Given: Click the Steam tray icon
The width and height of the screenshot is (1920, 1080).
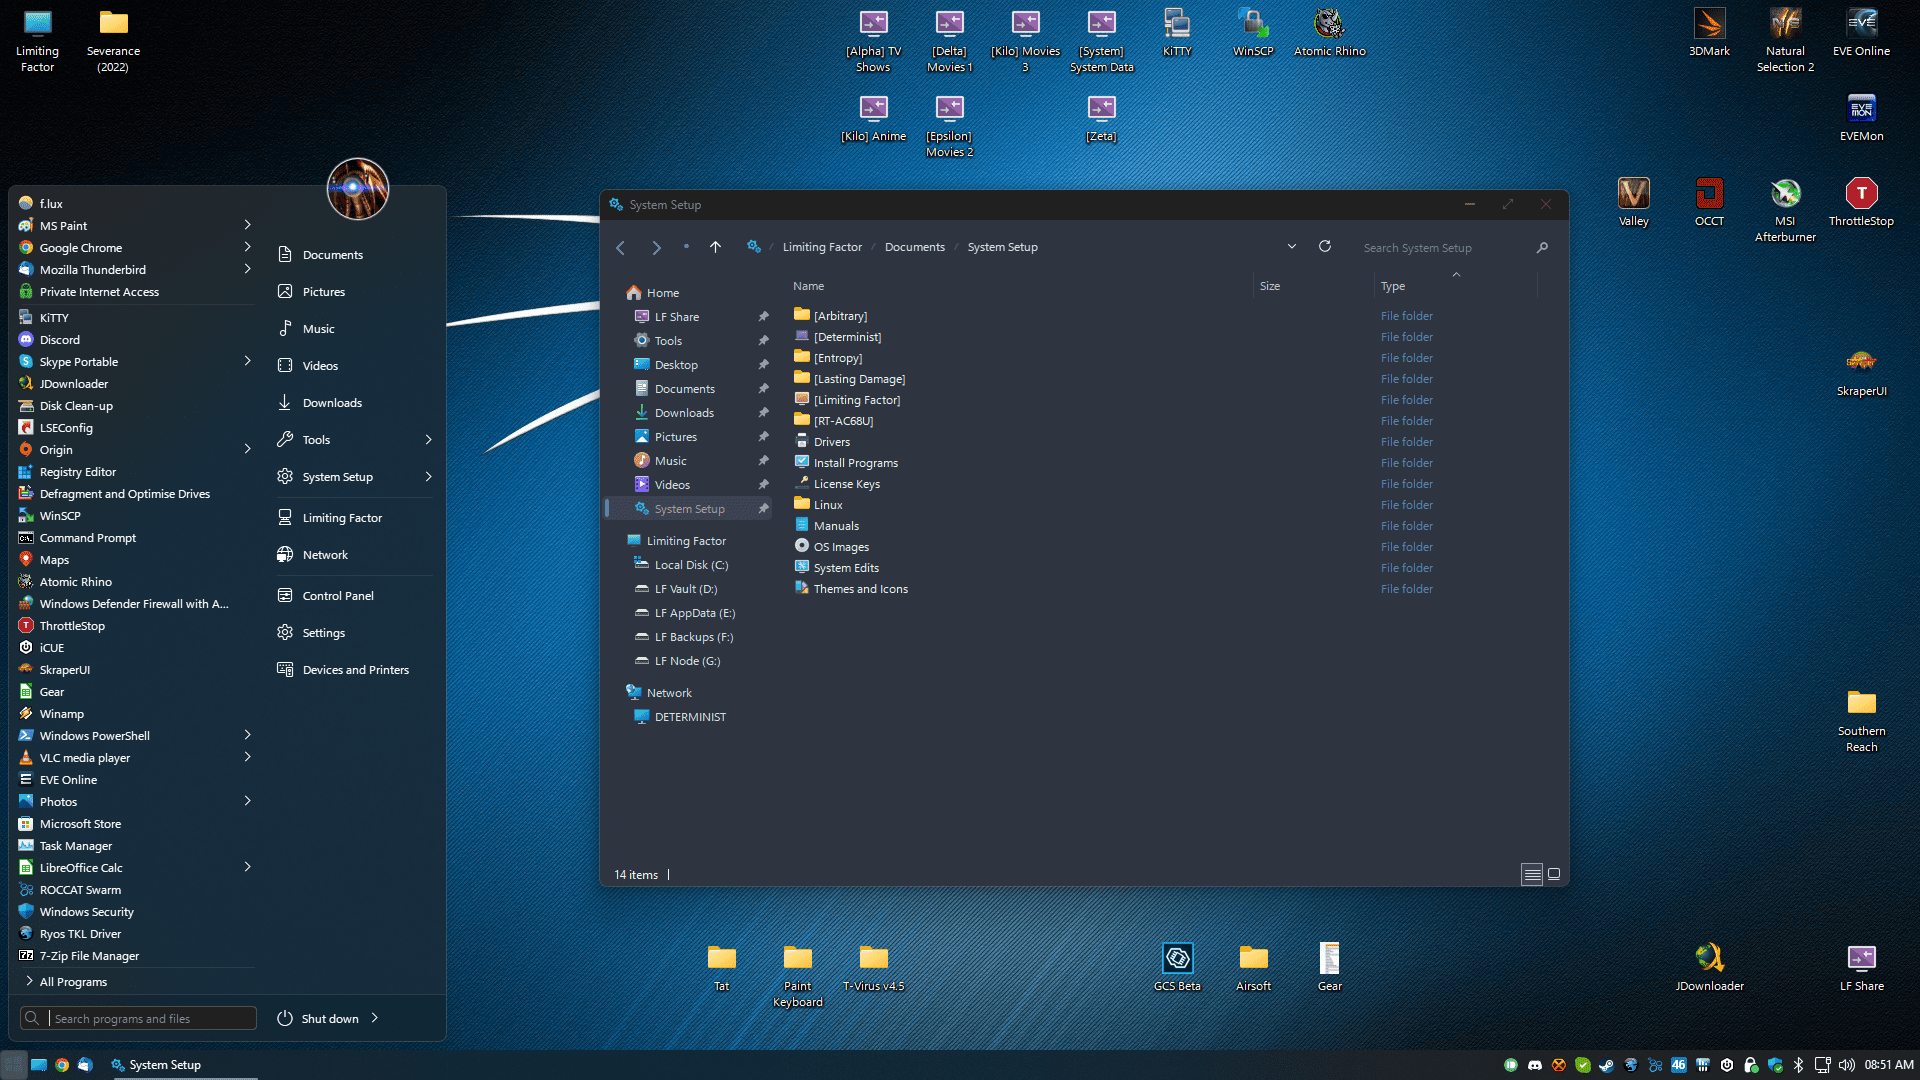Looking at the screenshot, I should point(1606,1065).
